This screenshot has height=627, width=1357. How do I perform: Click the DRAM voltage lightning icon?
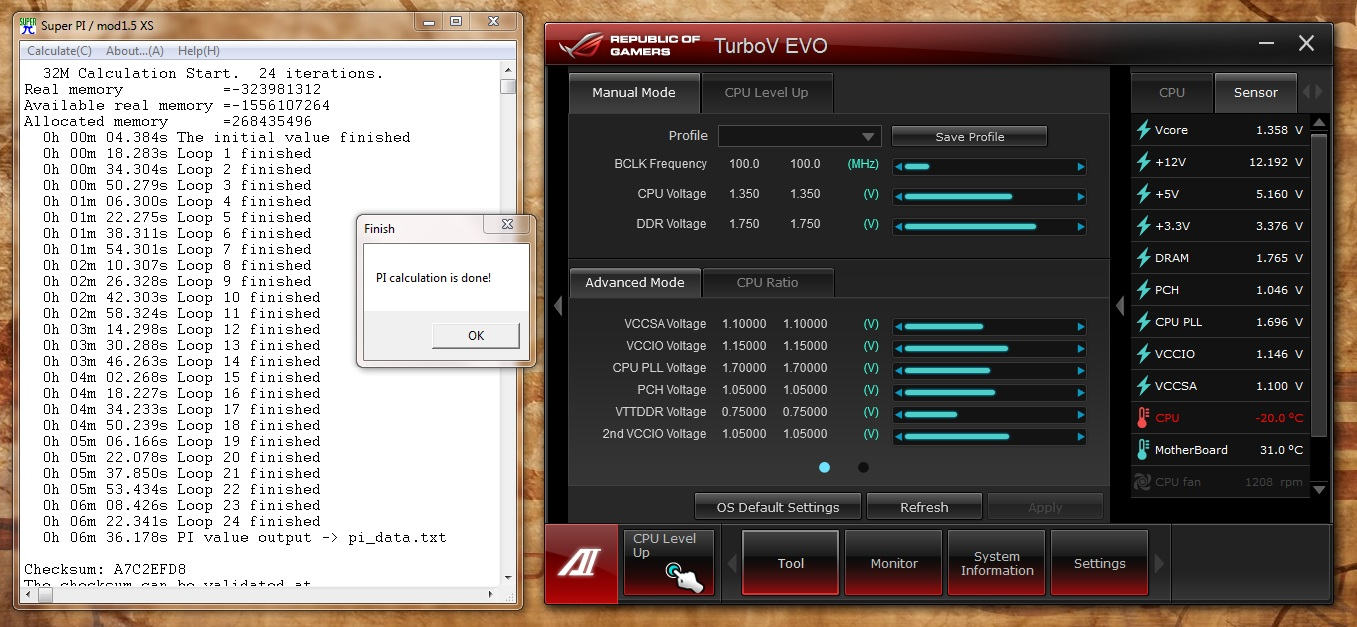click(1143, 258)
